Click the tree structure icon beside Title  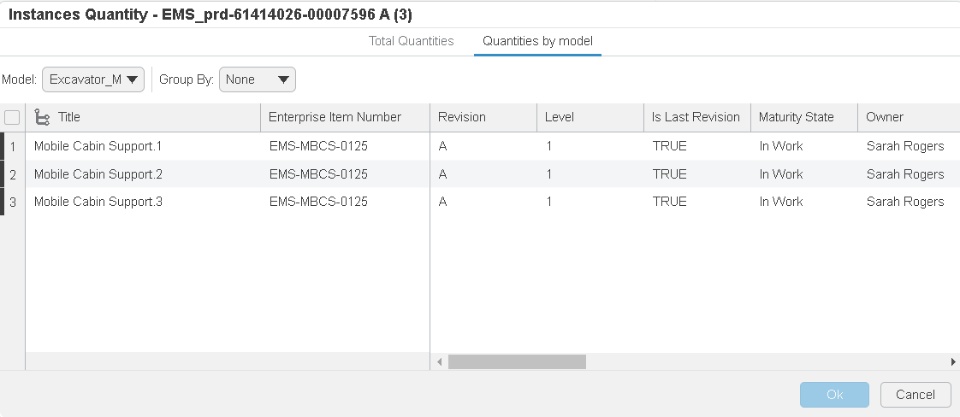coord(42,117)
